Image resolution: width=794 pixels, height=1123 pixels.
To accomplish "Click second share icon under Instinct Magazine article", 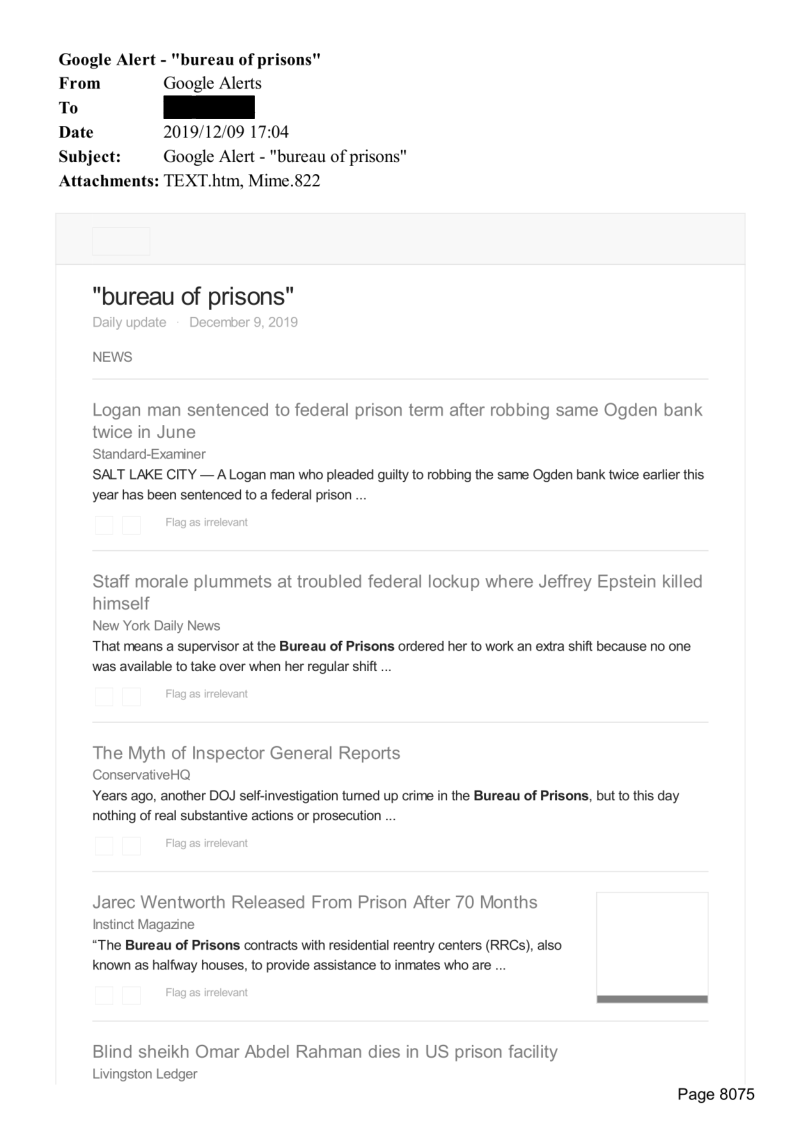I will click(131, 994).
